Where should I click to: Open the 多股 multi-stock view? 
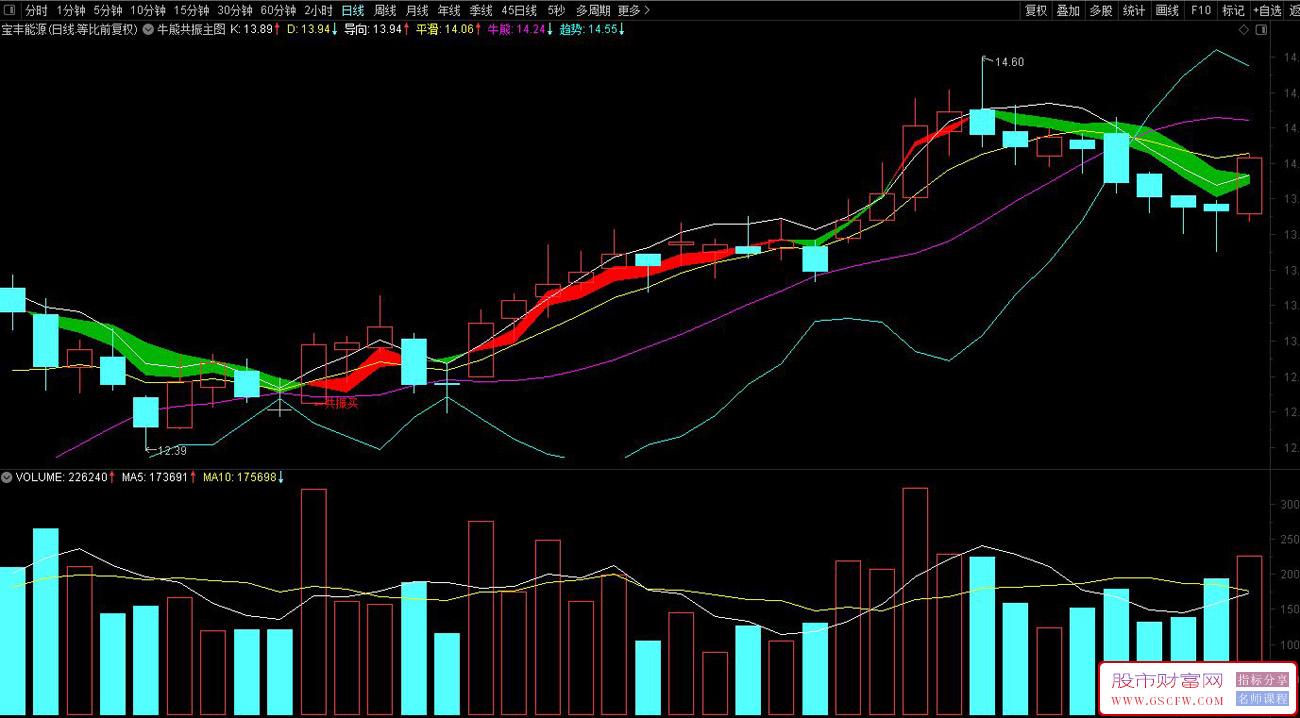1101,10
